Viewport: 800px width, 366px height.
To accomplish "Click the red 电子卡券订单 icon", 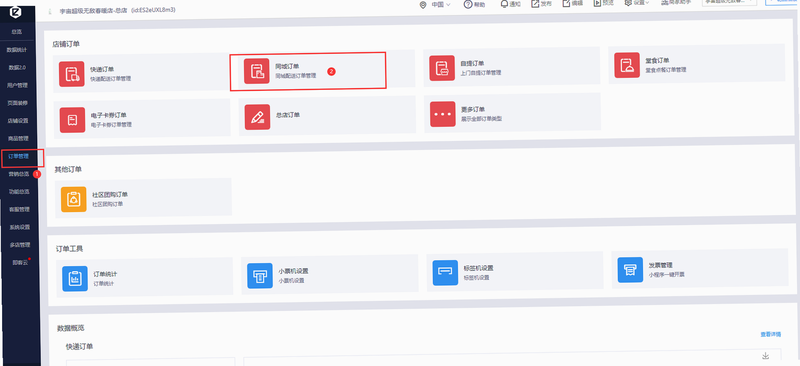I will 72,120.
